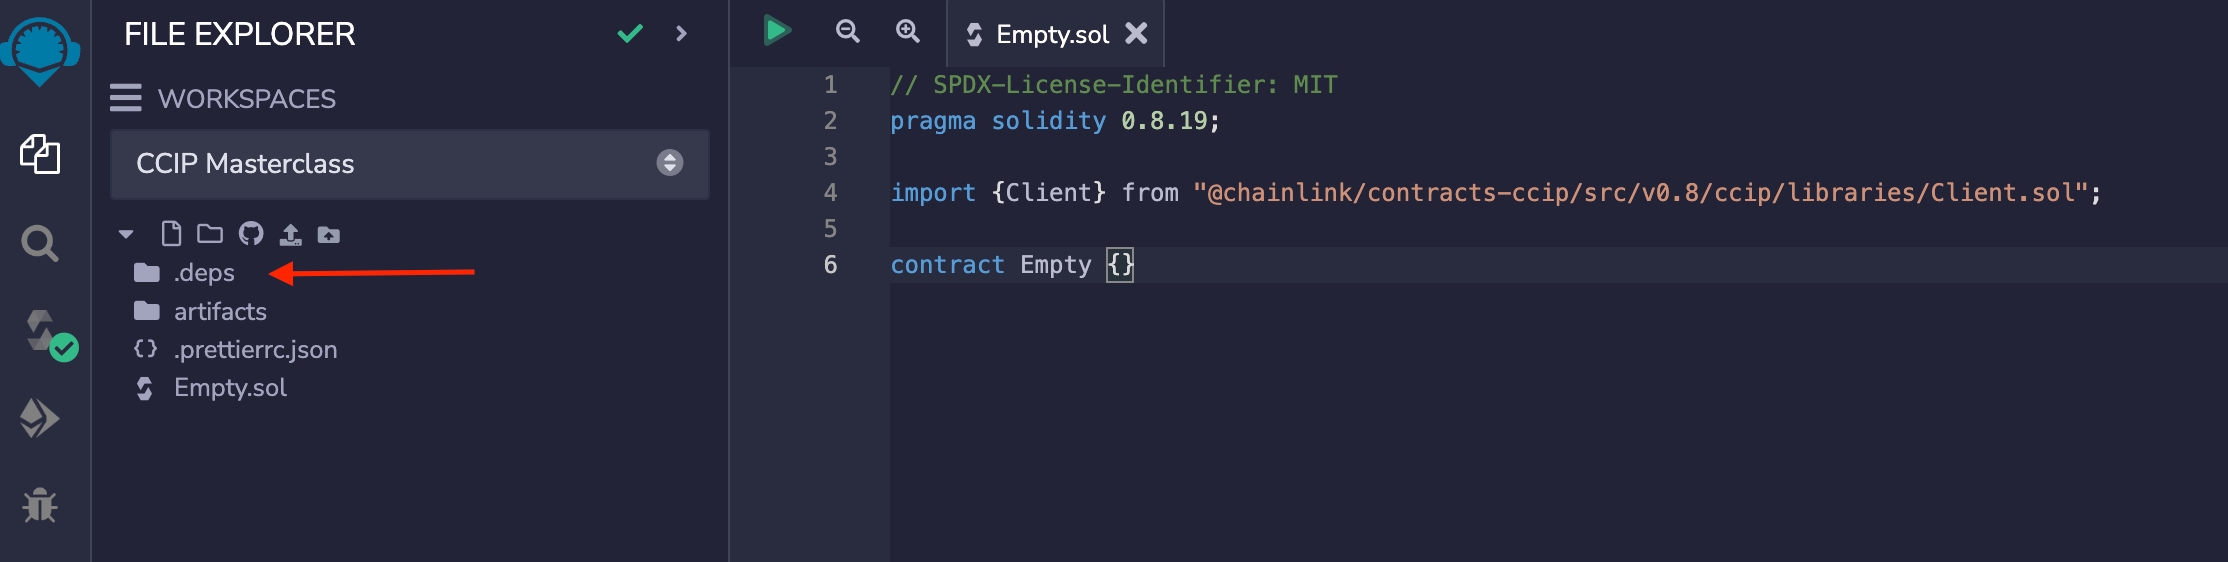Click the GitHub gist publish icon
Image resolution: width=2228 pixels, height=562 pixels.
(x=251, y=234)
